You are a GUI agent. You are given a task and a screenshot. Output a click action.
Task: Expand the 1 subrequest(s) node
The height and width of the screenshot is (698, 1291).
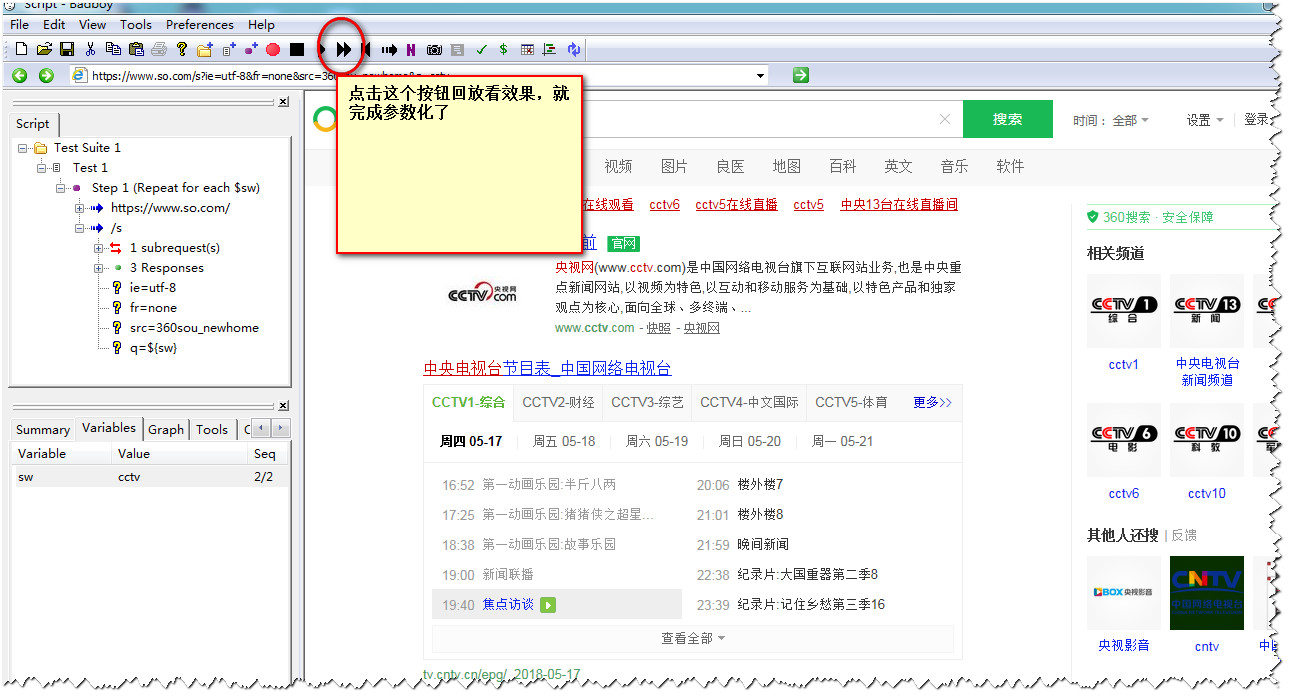pyautogui.click(x=99, y=248)
